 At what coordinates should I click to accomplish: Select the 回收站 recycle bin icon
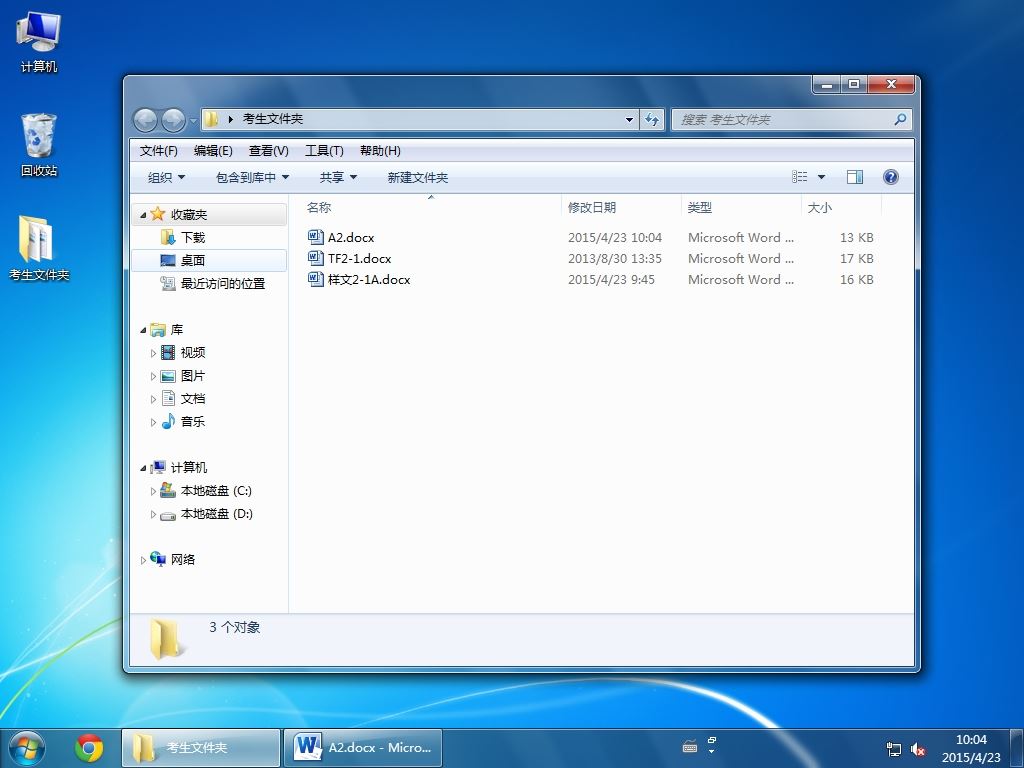[x=39, y=145]
